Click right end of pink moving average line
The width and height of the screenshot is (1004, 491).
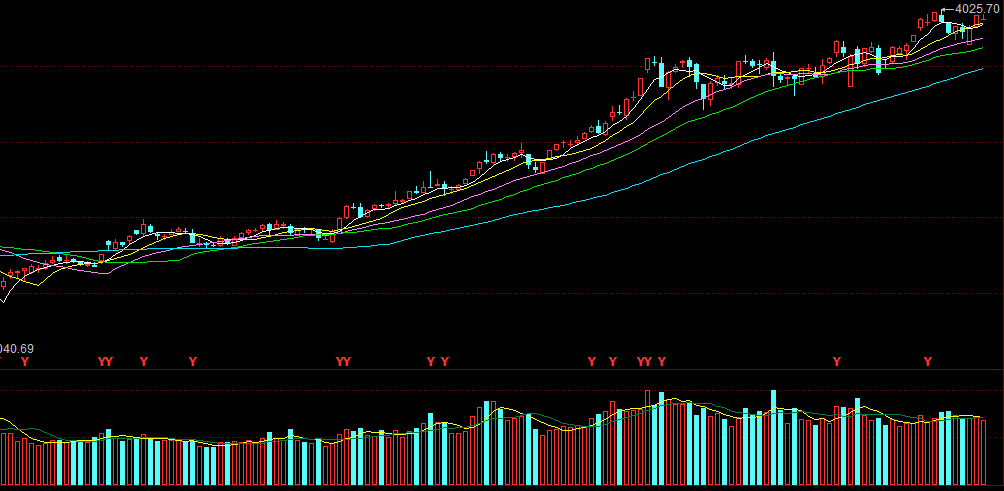click(982, 39)
